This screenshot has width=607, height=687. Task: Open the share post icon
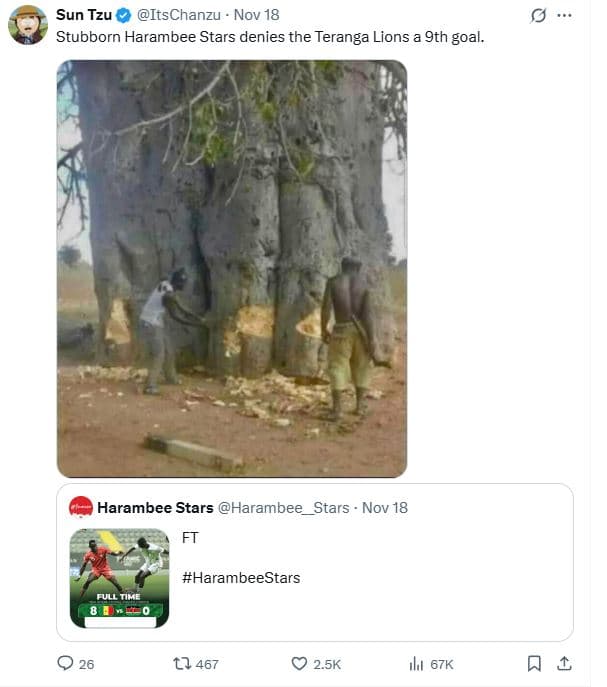tap(564, 663)
